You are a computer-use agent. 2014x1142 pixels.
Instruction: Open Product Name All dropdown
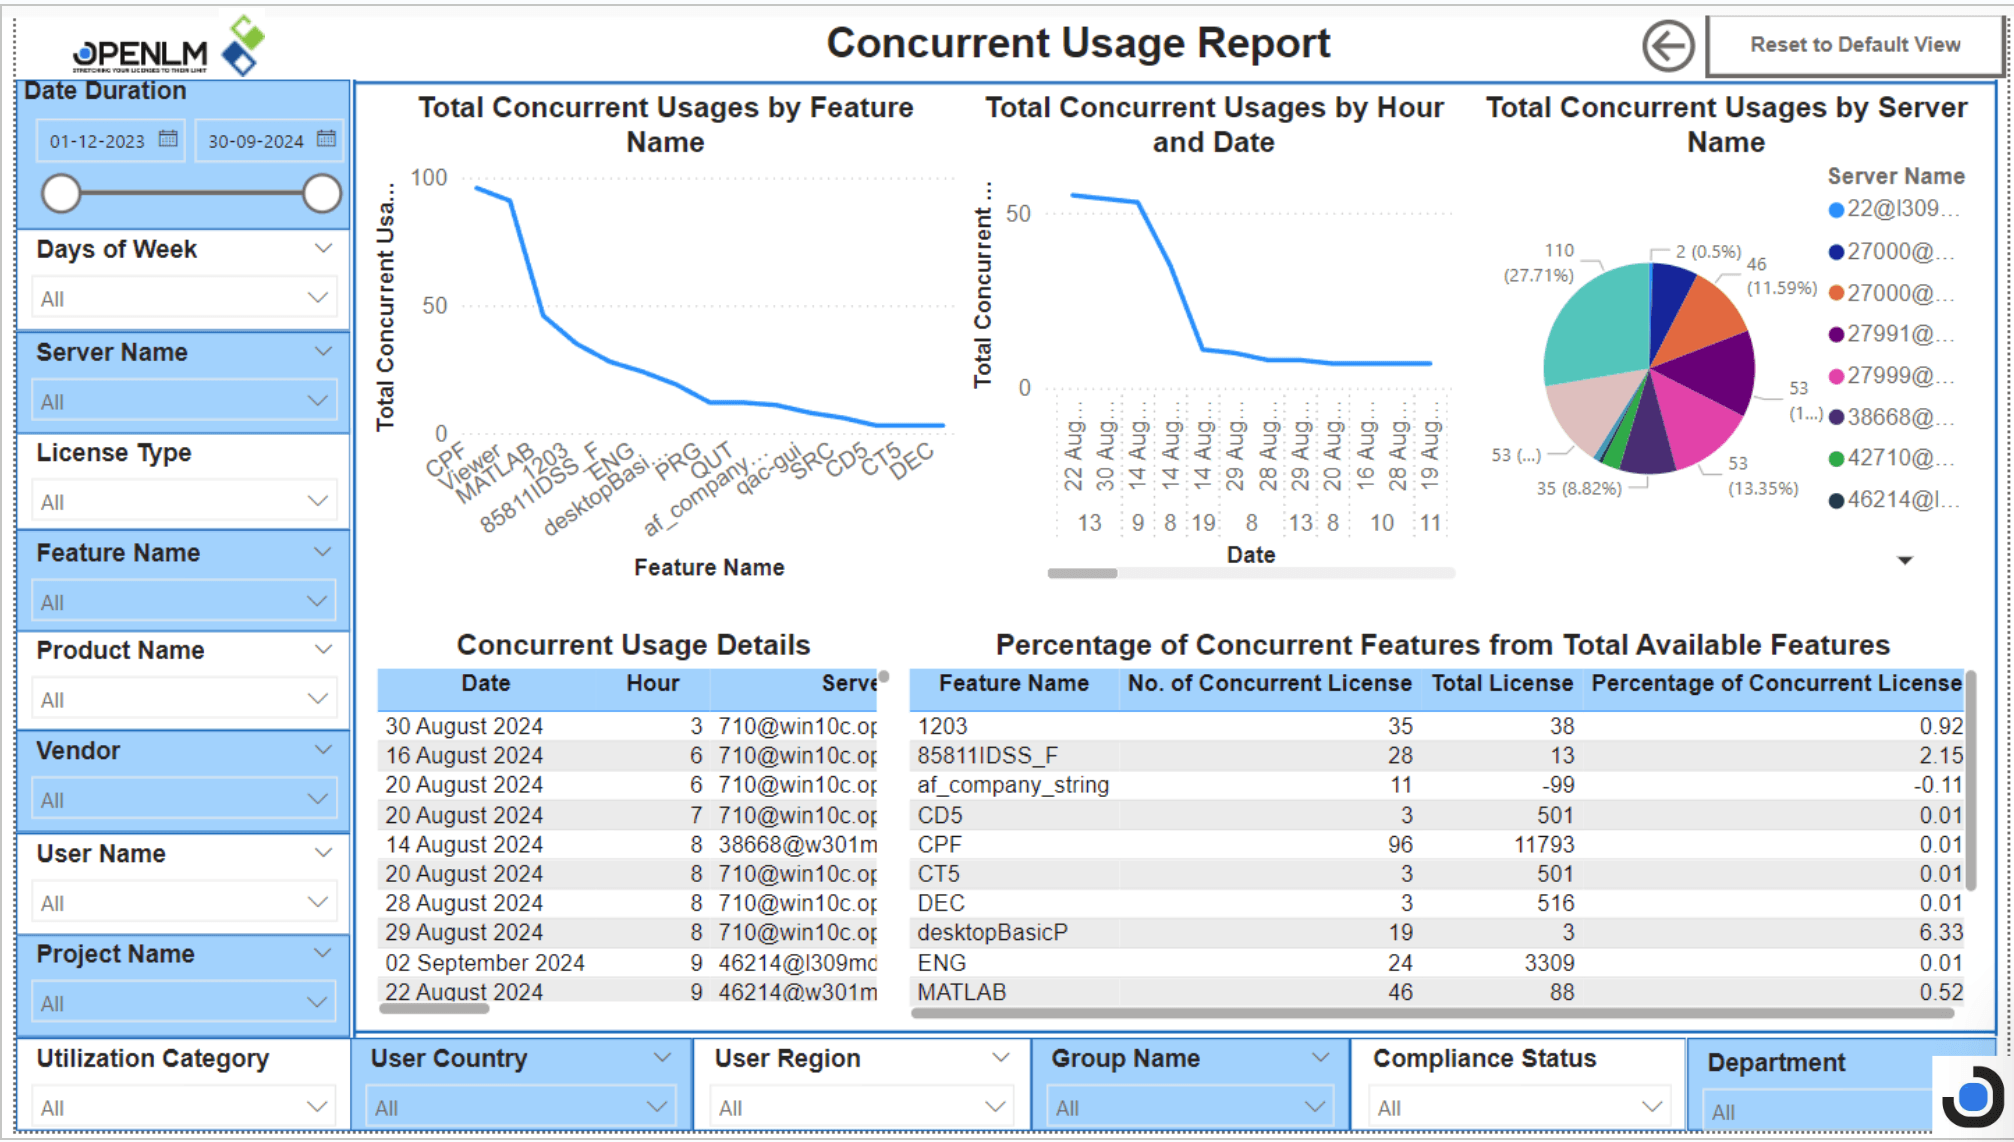[x=184, y=699]
